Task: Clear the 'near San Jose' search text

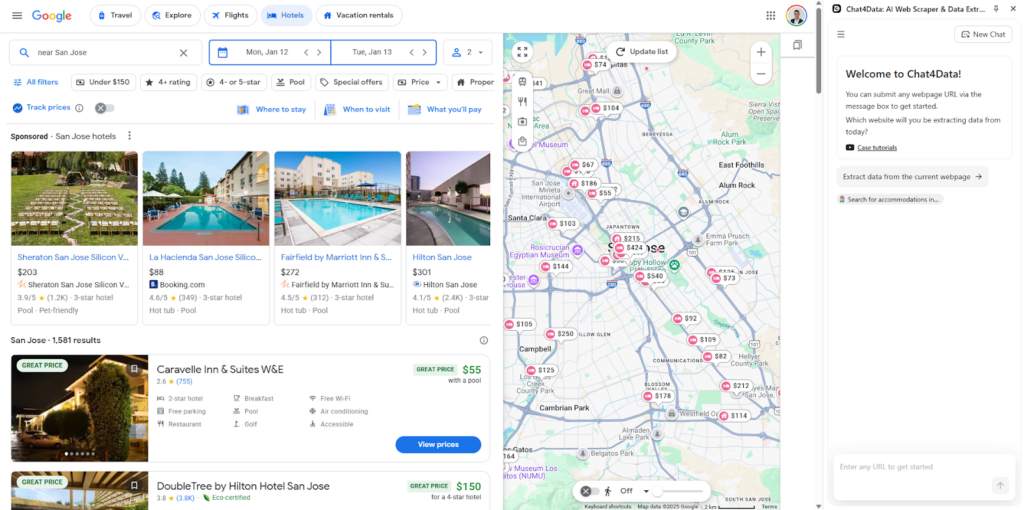Action: (x=184, y=53)
